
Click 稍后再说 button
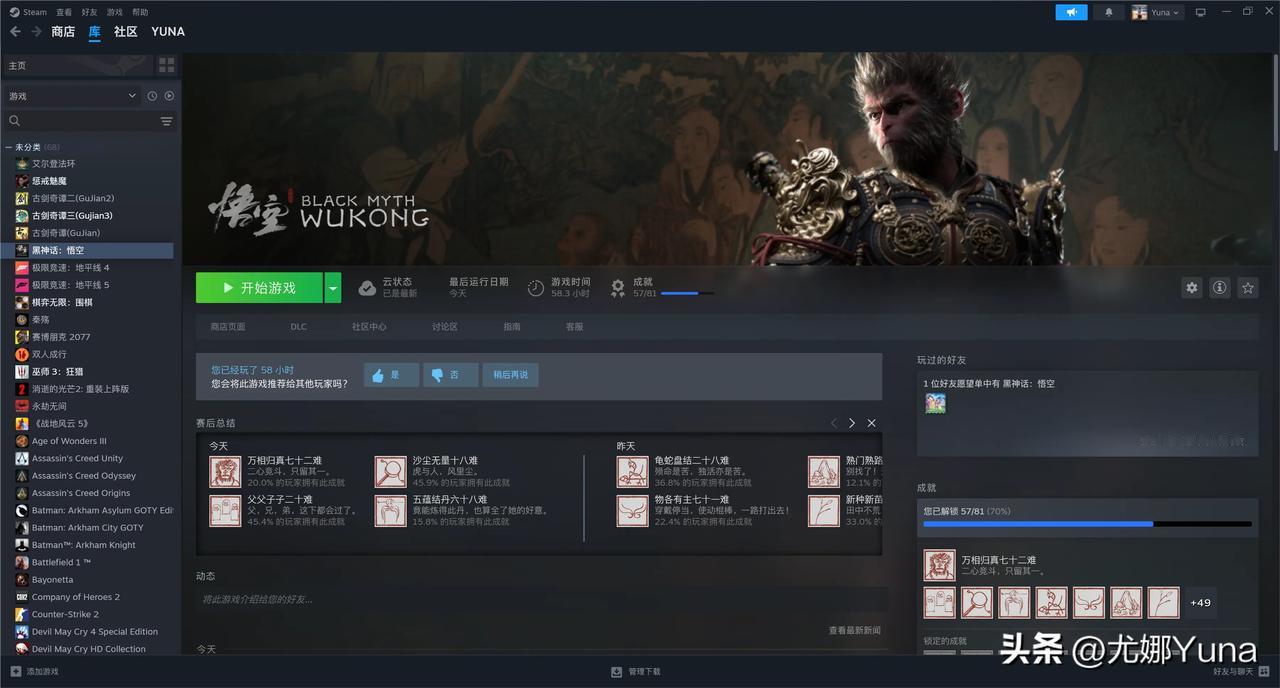(x=510, y=375)
